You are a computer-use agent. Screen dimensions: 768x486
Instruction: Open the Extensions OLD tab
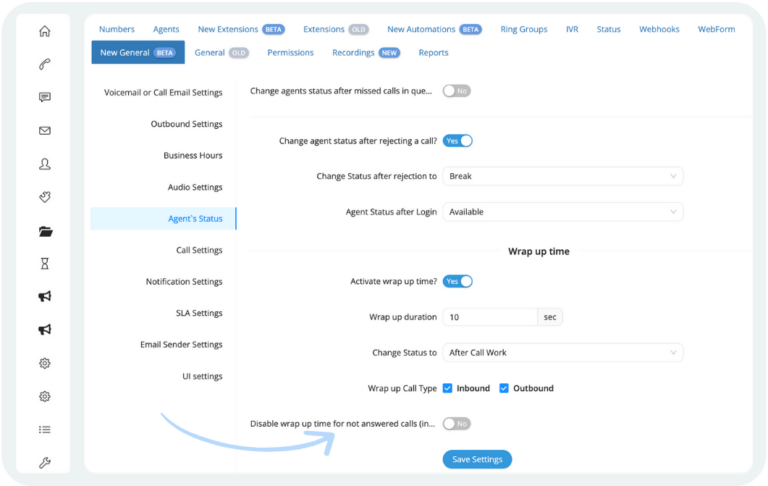tap(336, 29)
